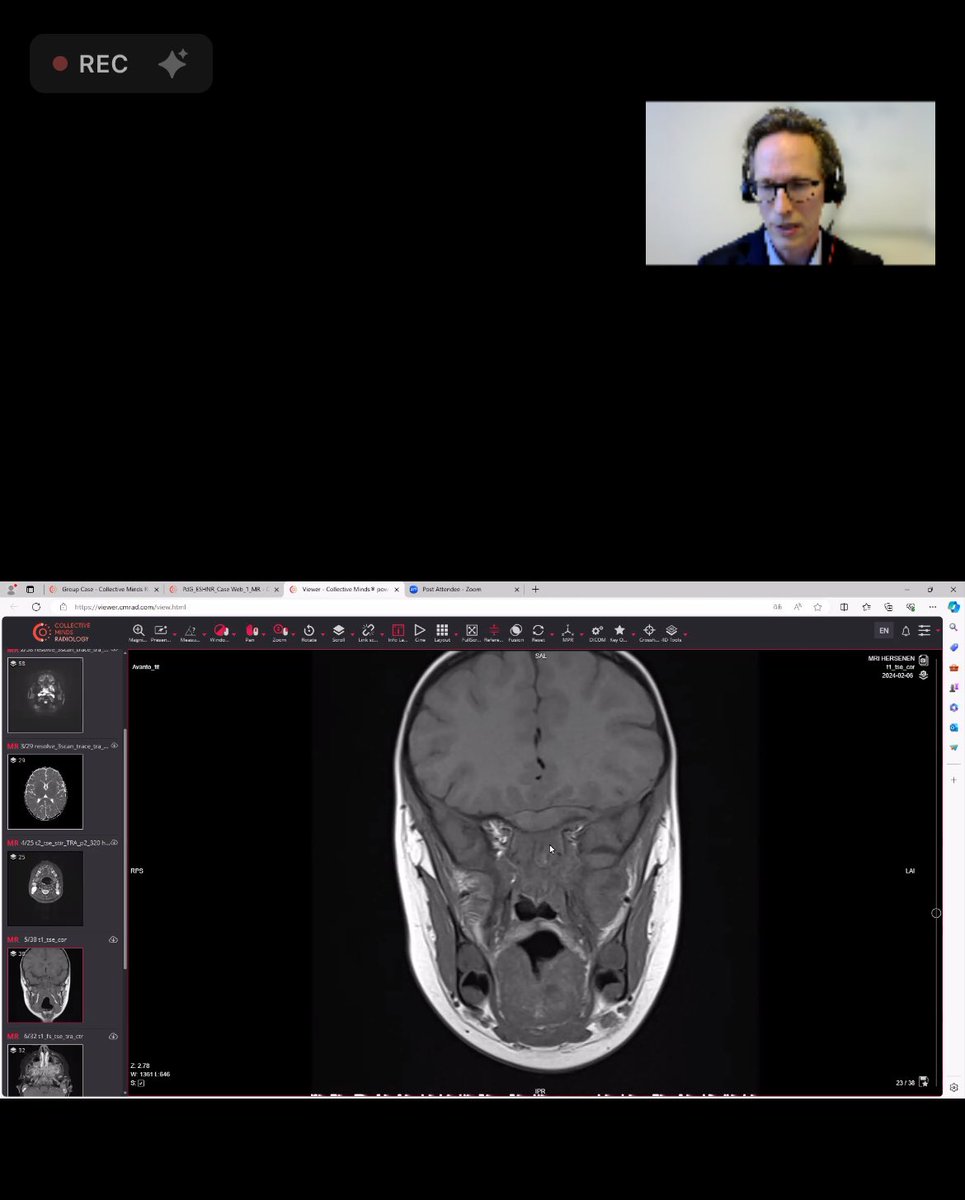Reload the browser page

[36, 607]
